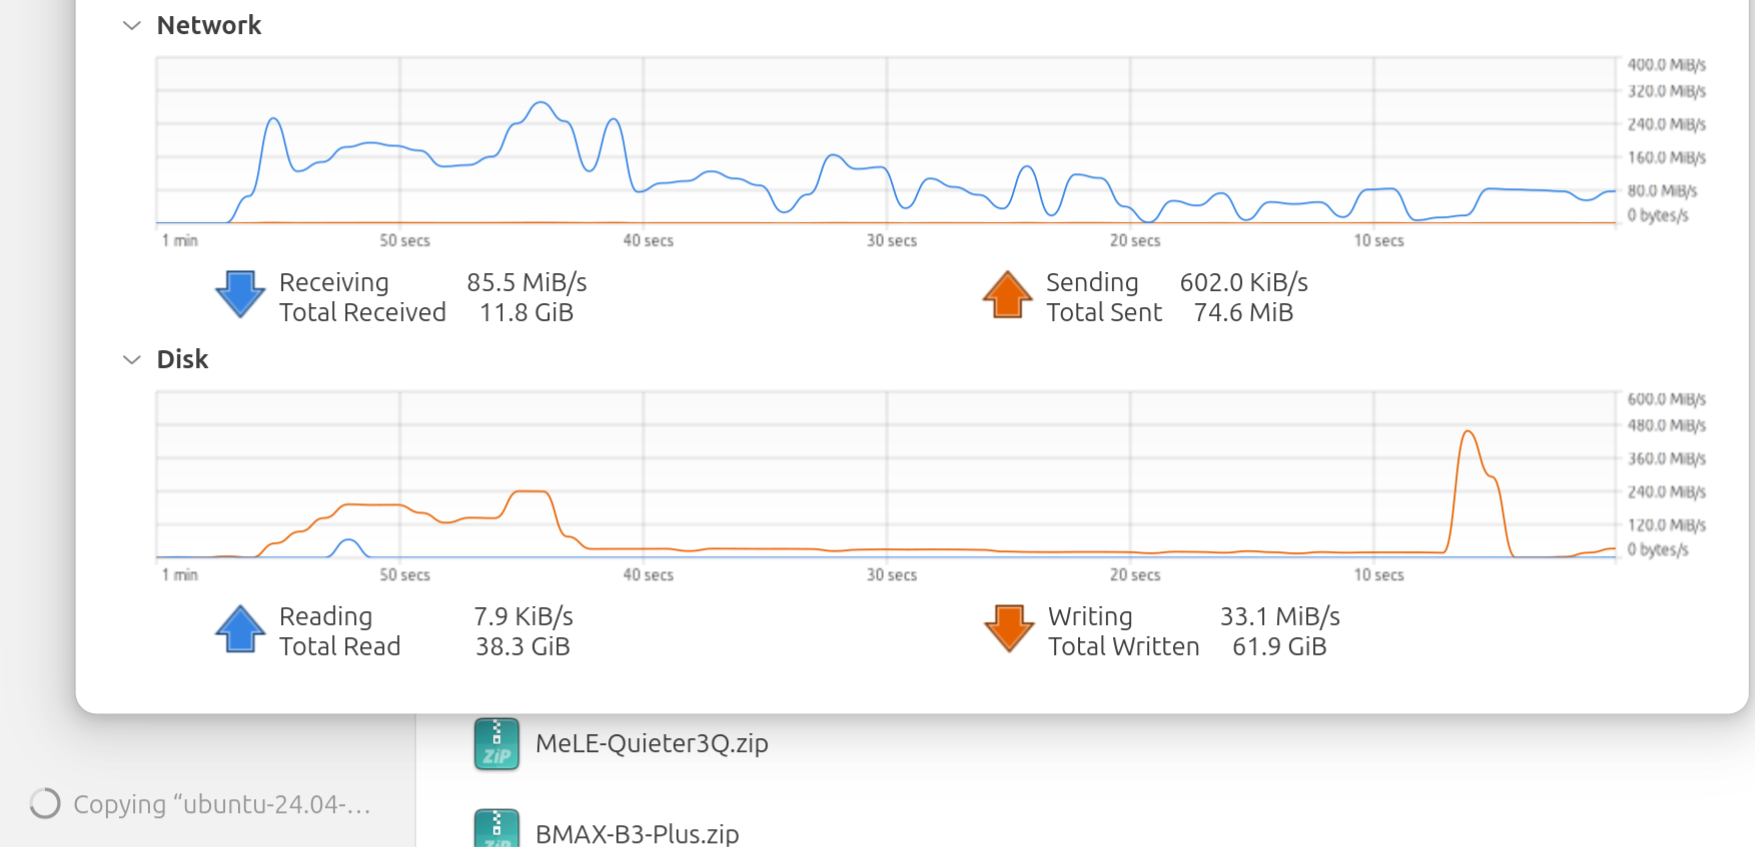Click the orange Writing down-arrow icon
1755x847 pixels.
pyautogui.click(x=1008, y=629)
